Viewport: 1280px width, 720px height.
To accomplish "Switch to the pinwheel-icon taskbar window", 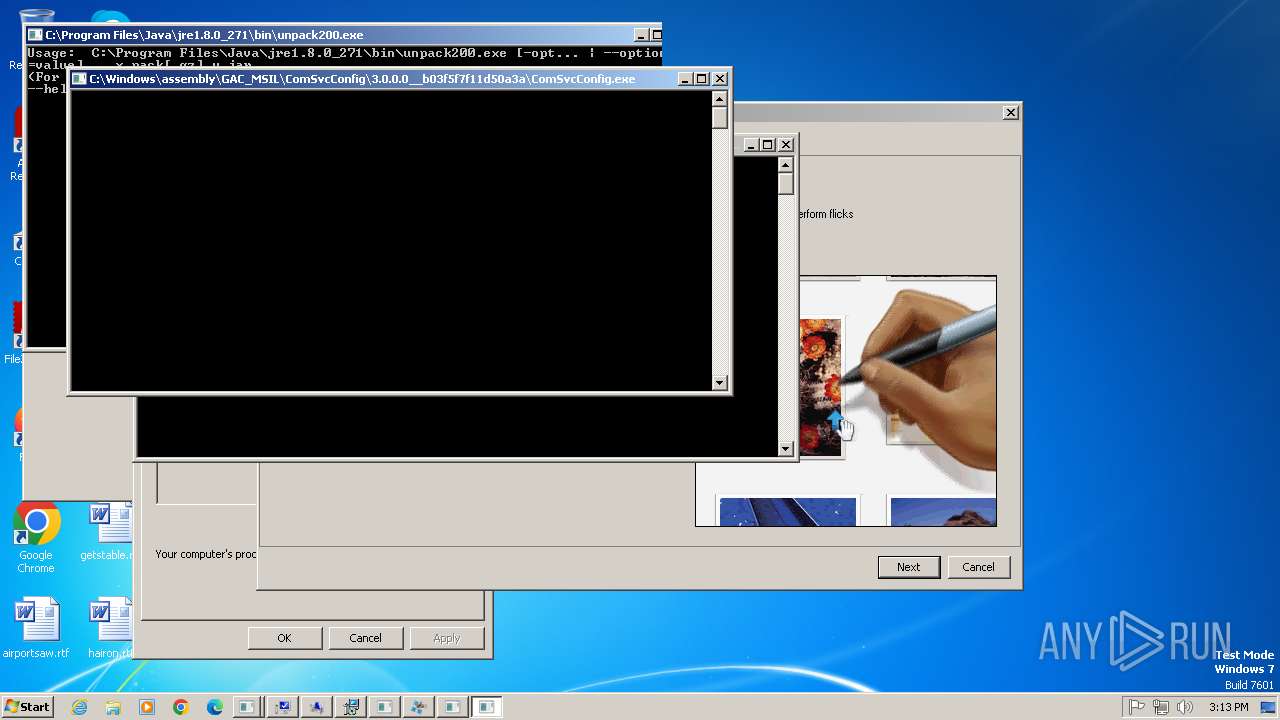I will 419,707.
